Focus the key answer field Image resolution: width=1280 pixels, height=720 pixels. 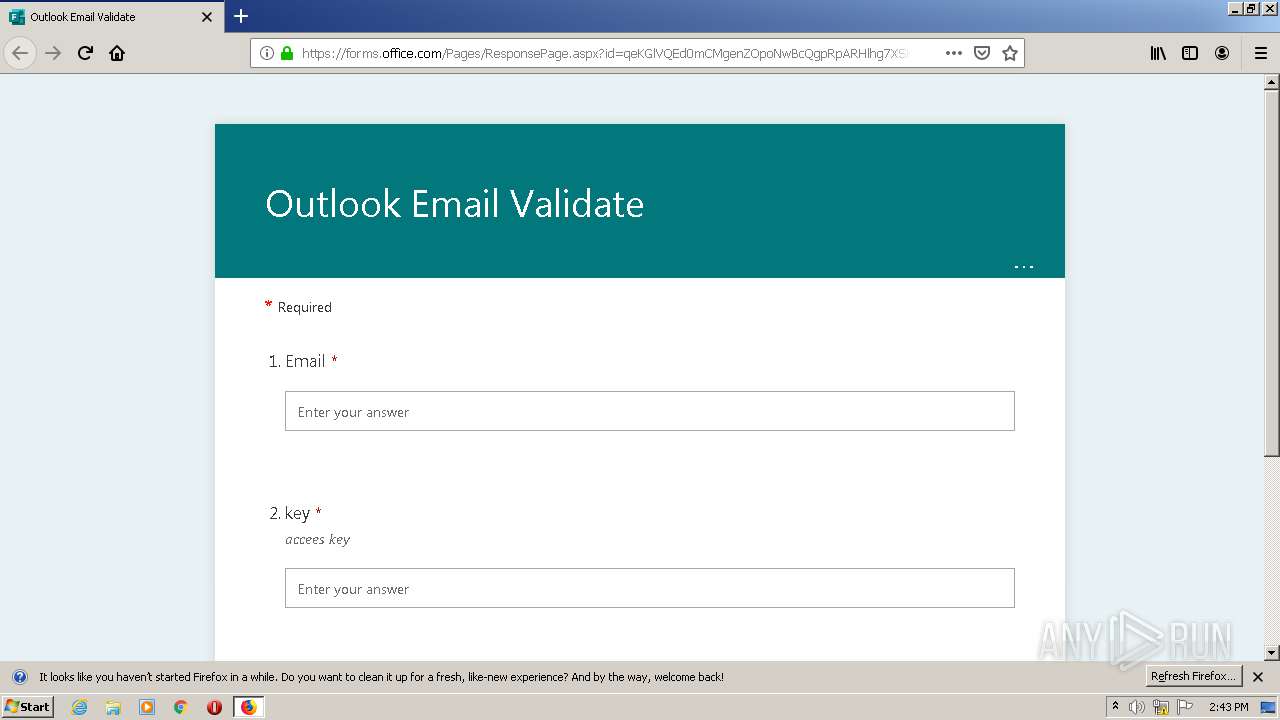(650, 588)
